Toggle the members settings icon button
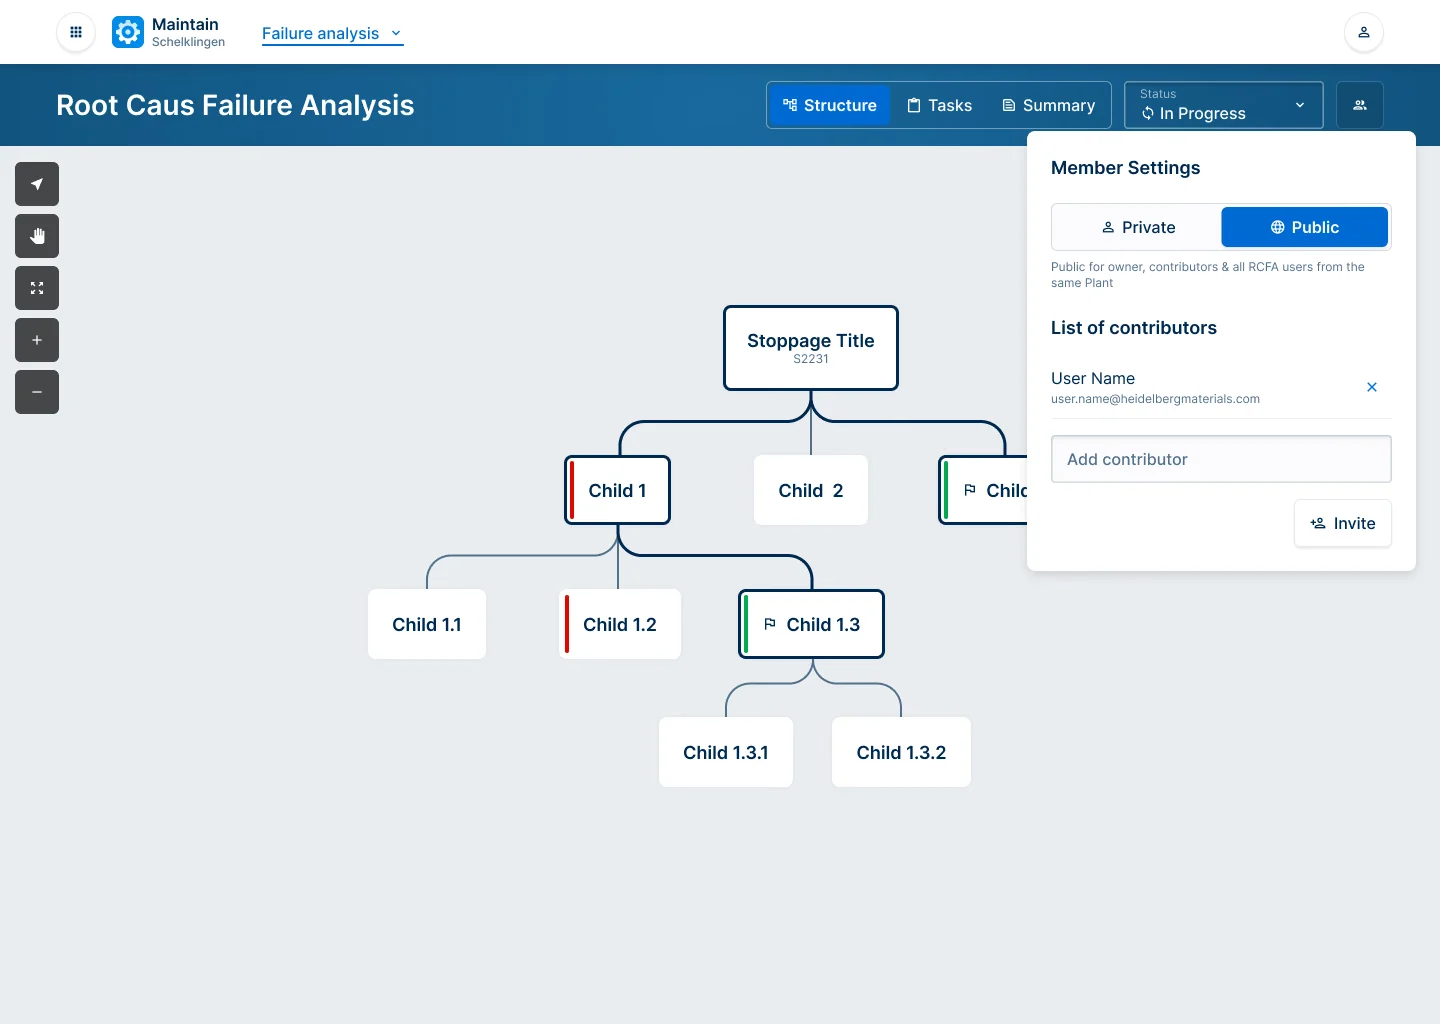 tap(1360, 105)
